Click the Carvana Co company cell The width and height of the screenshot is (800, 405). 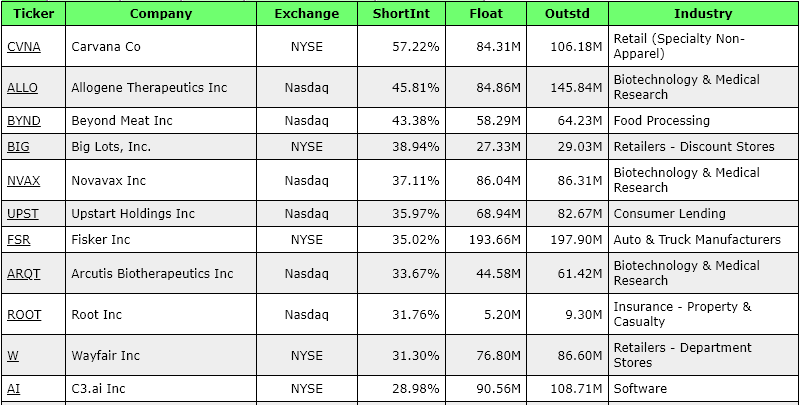pos(105,47)
